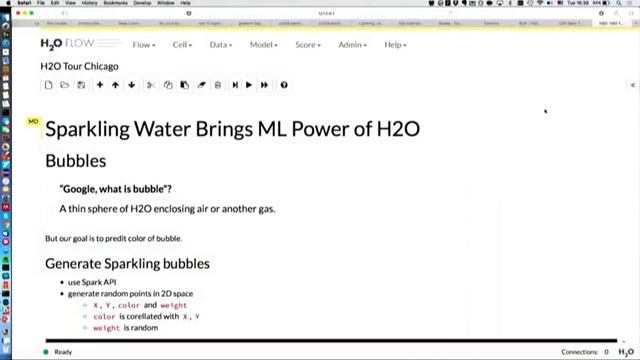640x360 pixels.
Task: Click color is corellated with X, Y
Action: [146, 316]
